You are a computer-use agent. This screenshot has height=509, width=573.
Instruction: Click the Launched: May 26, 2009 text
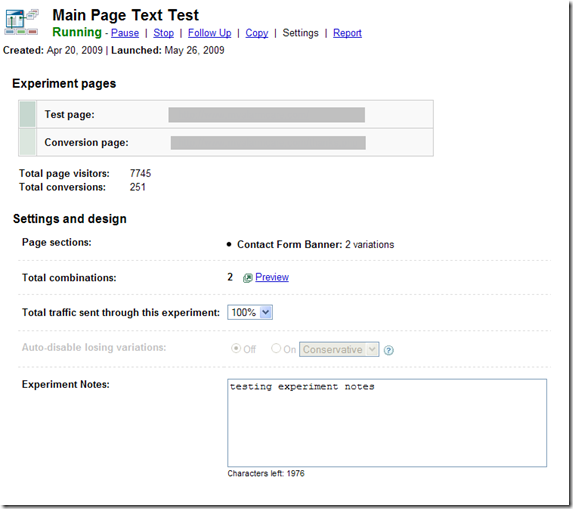pos(168,50)
